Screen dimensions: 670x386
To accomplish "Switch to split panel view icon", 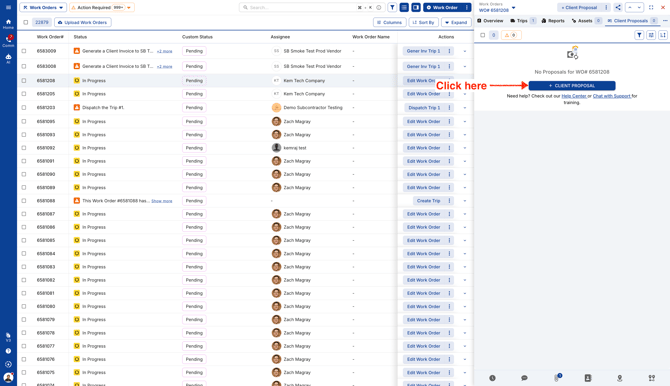I will click(416, 7).
